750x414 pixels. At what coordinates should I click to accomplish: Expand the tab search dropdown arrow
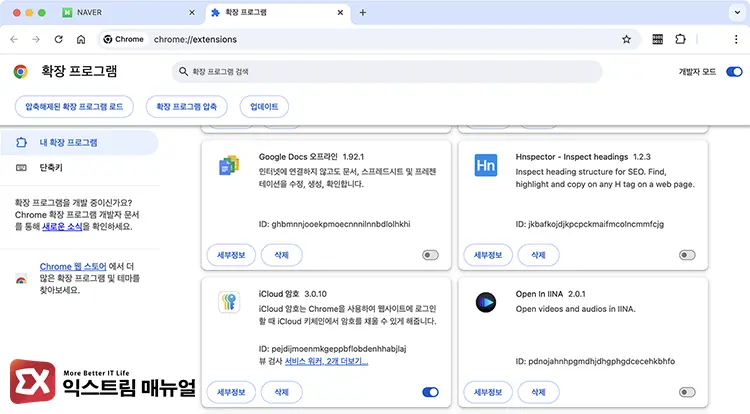[x=737, y=12]
